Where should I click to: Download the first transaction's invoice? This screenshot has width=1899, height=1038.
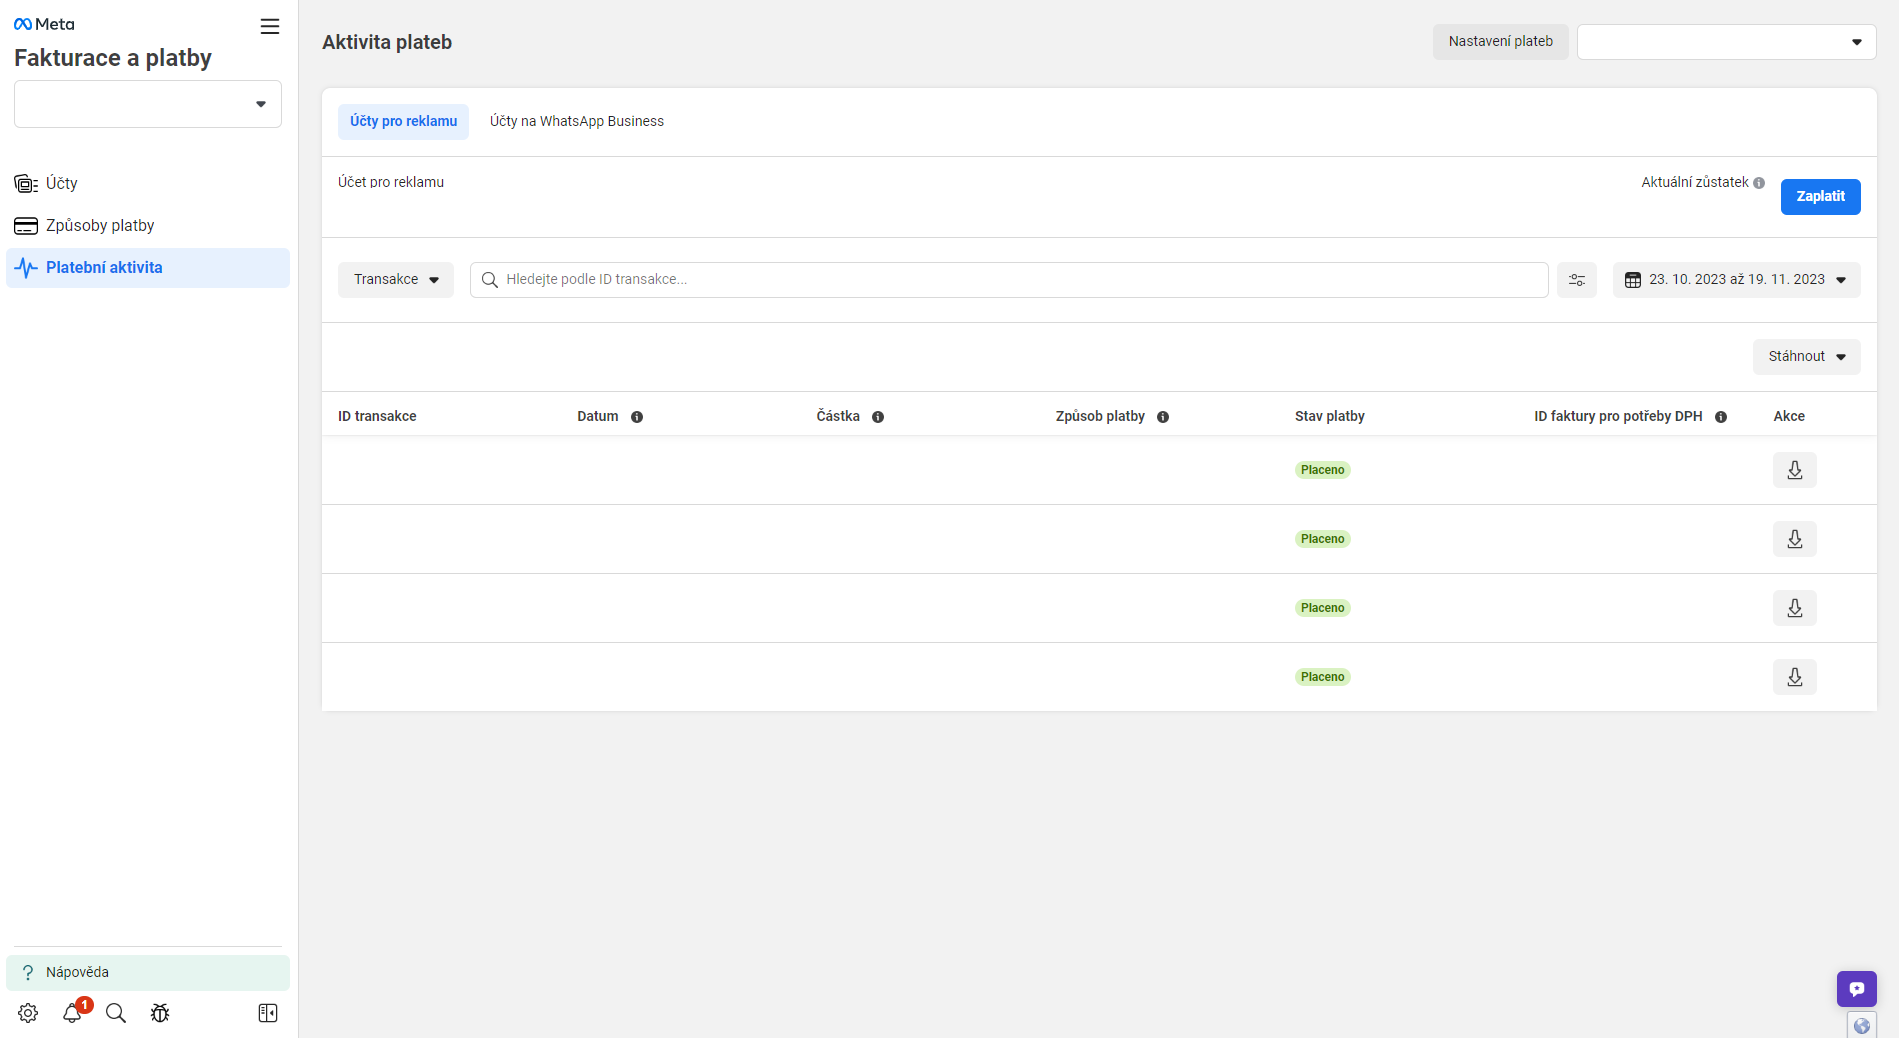pyautogui.click(x=1795, y=470)
